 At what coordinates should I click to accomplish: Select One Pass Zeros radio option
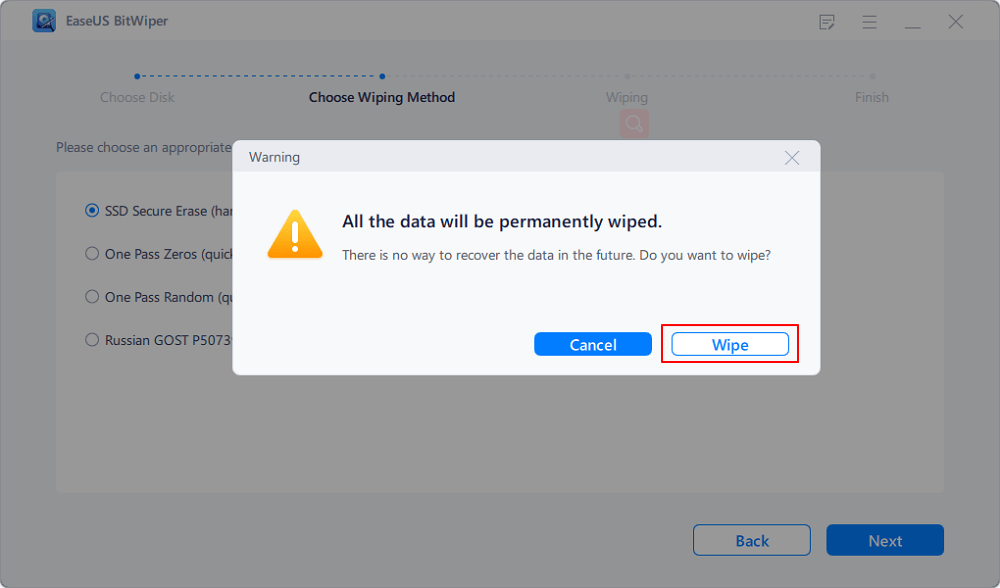pos(93,254)
